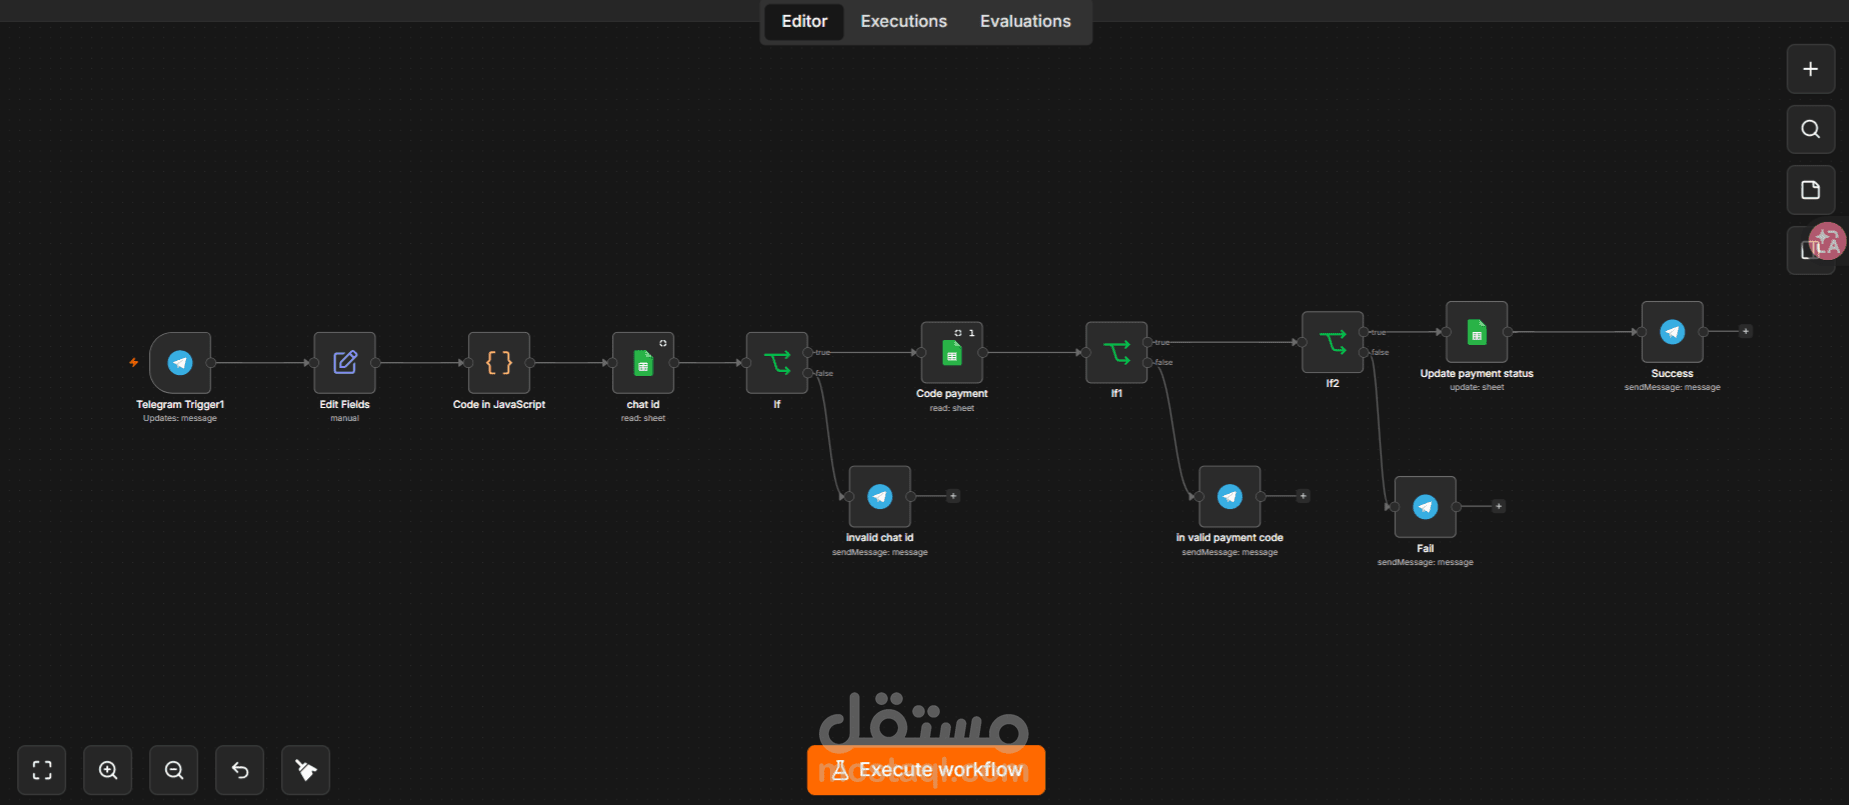
Task: Click the "Code in JavaScript" label
Action: [x=499, y=405]
